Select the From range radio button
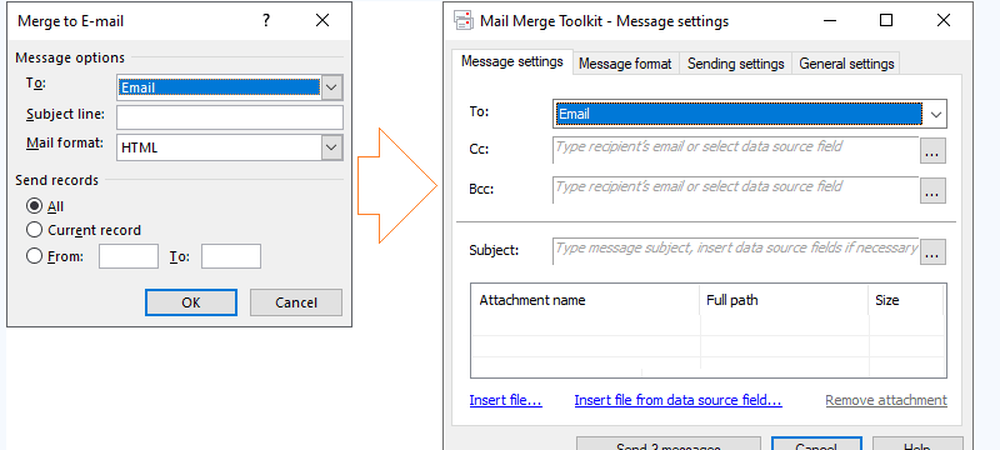1000x450 pixels. click(x=34, y=256)
